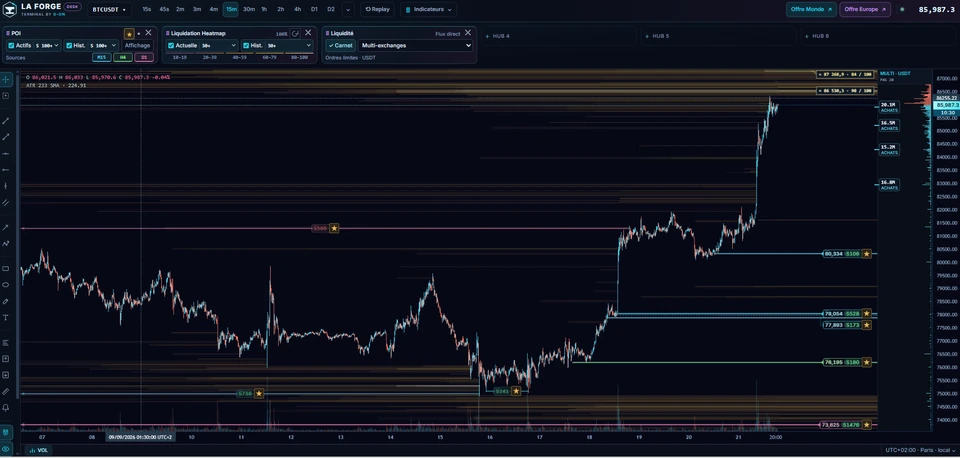This screenshot has width=960, height=458.
Task: Open the Offre Europe link
Action: coord(864,9)
